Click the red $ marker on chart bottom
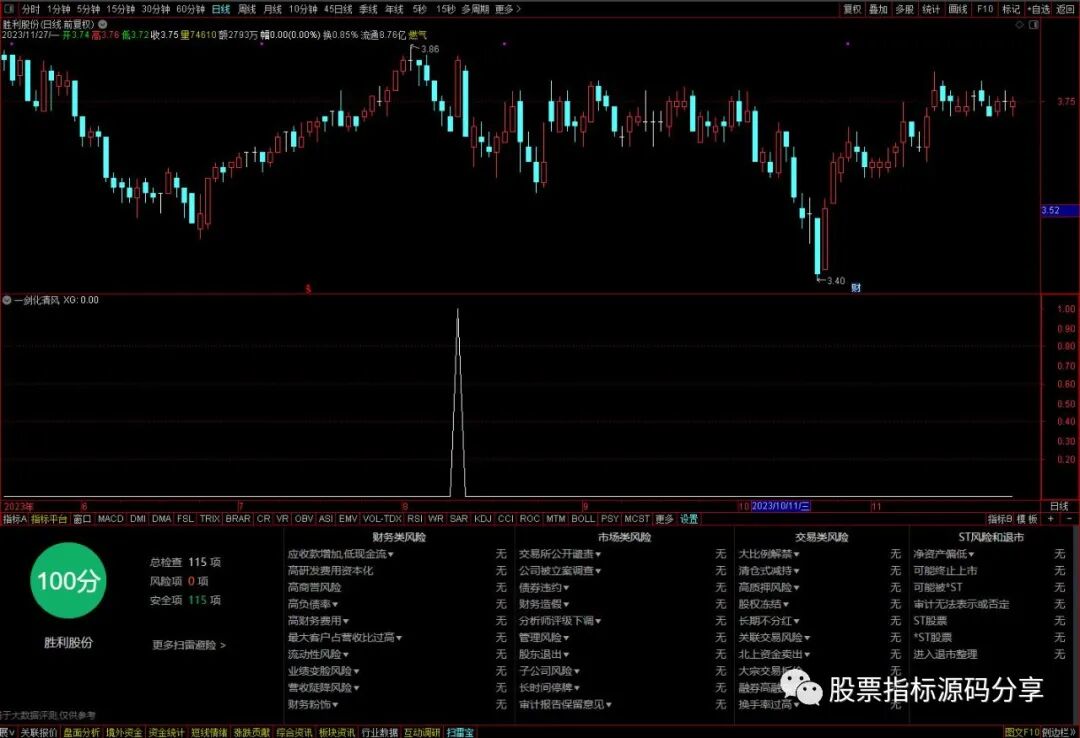This screenshot has width=1080, height=738. [x=308, y=289]
